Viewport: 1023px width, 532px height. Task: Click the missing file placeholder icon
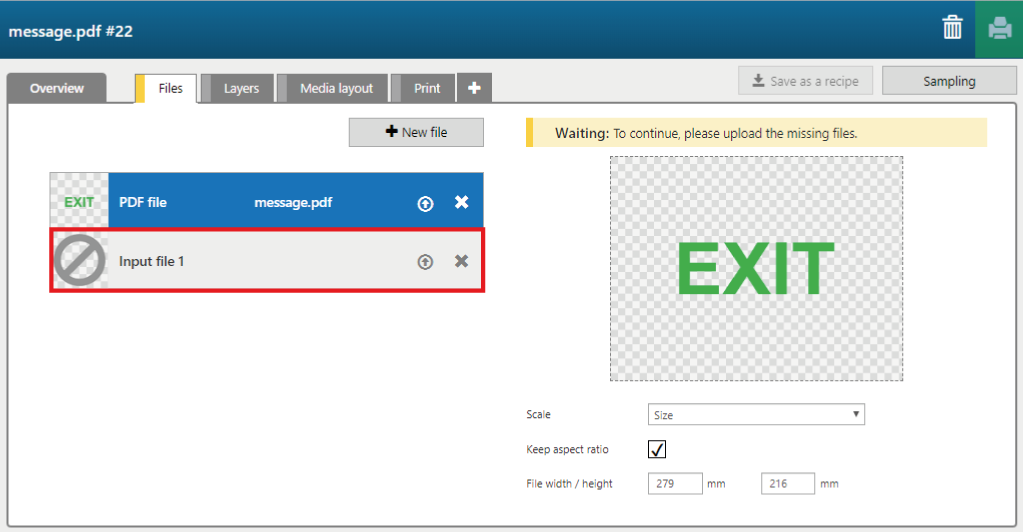coord(80,261)
